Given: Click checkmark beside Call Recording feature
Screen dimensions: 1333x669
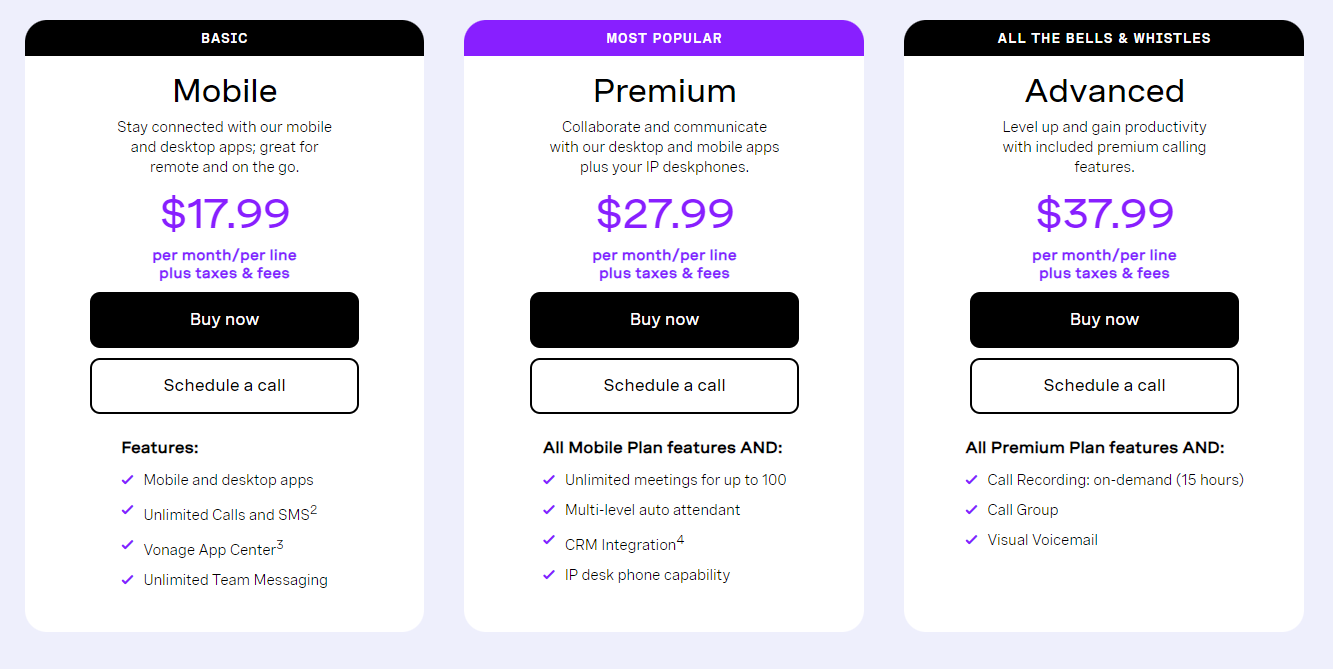Looking at the screenshot, I should tap(971, 480).
